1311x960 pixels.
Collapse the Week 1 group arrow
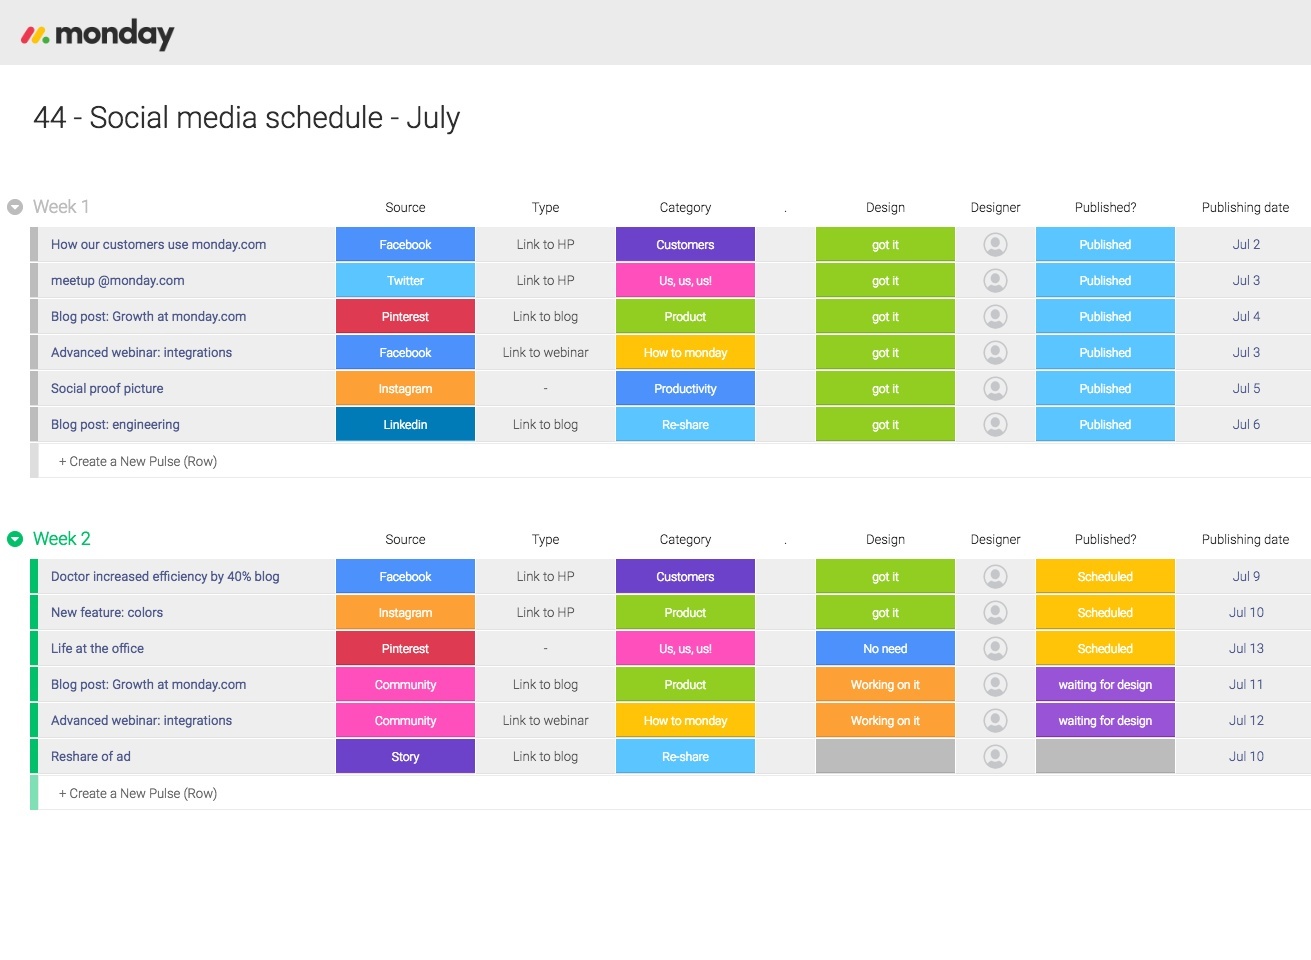click(x=15, y=207)
